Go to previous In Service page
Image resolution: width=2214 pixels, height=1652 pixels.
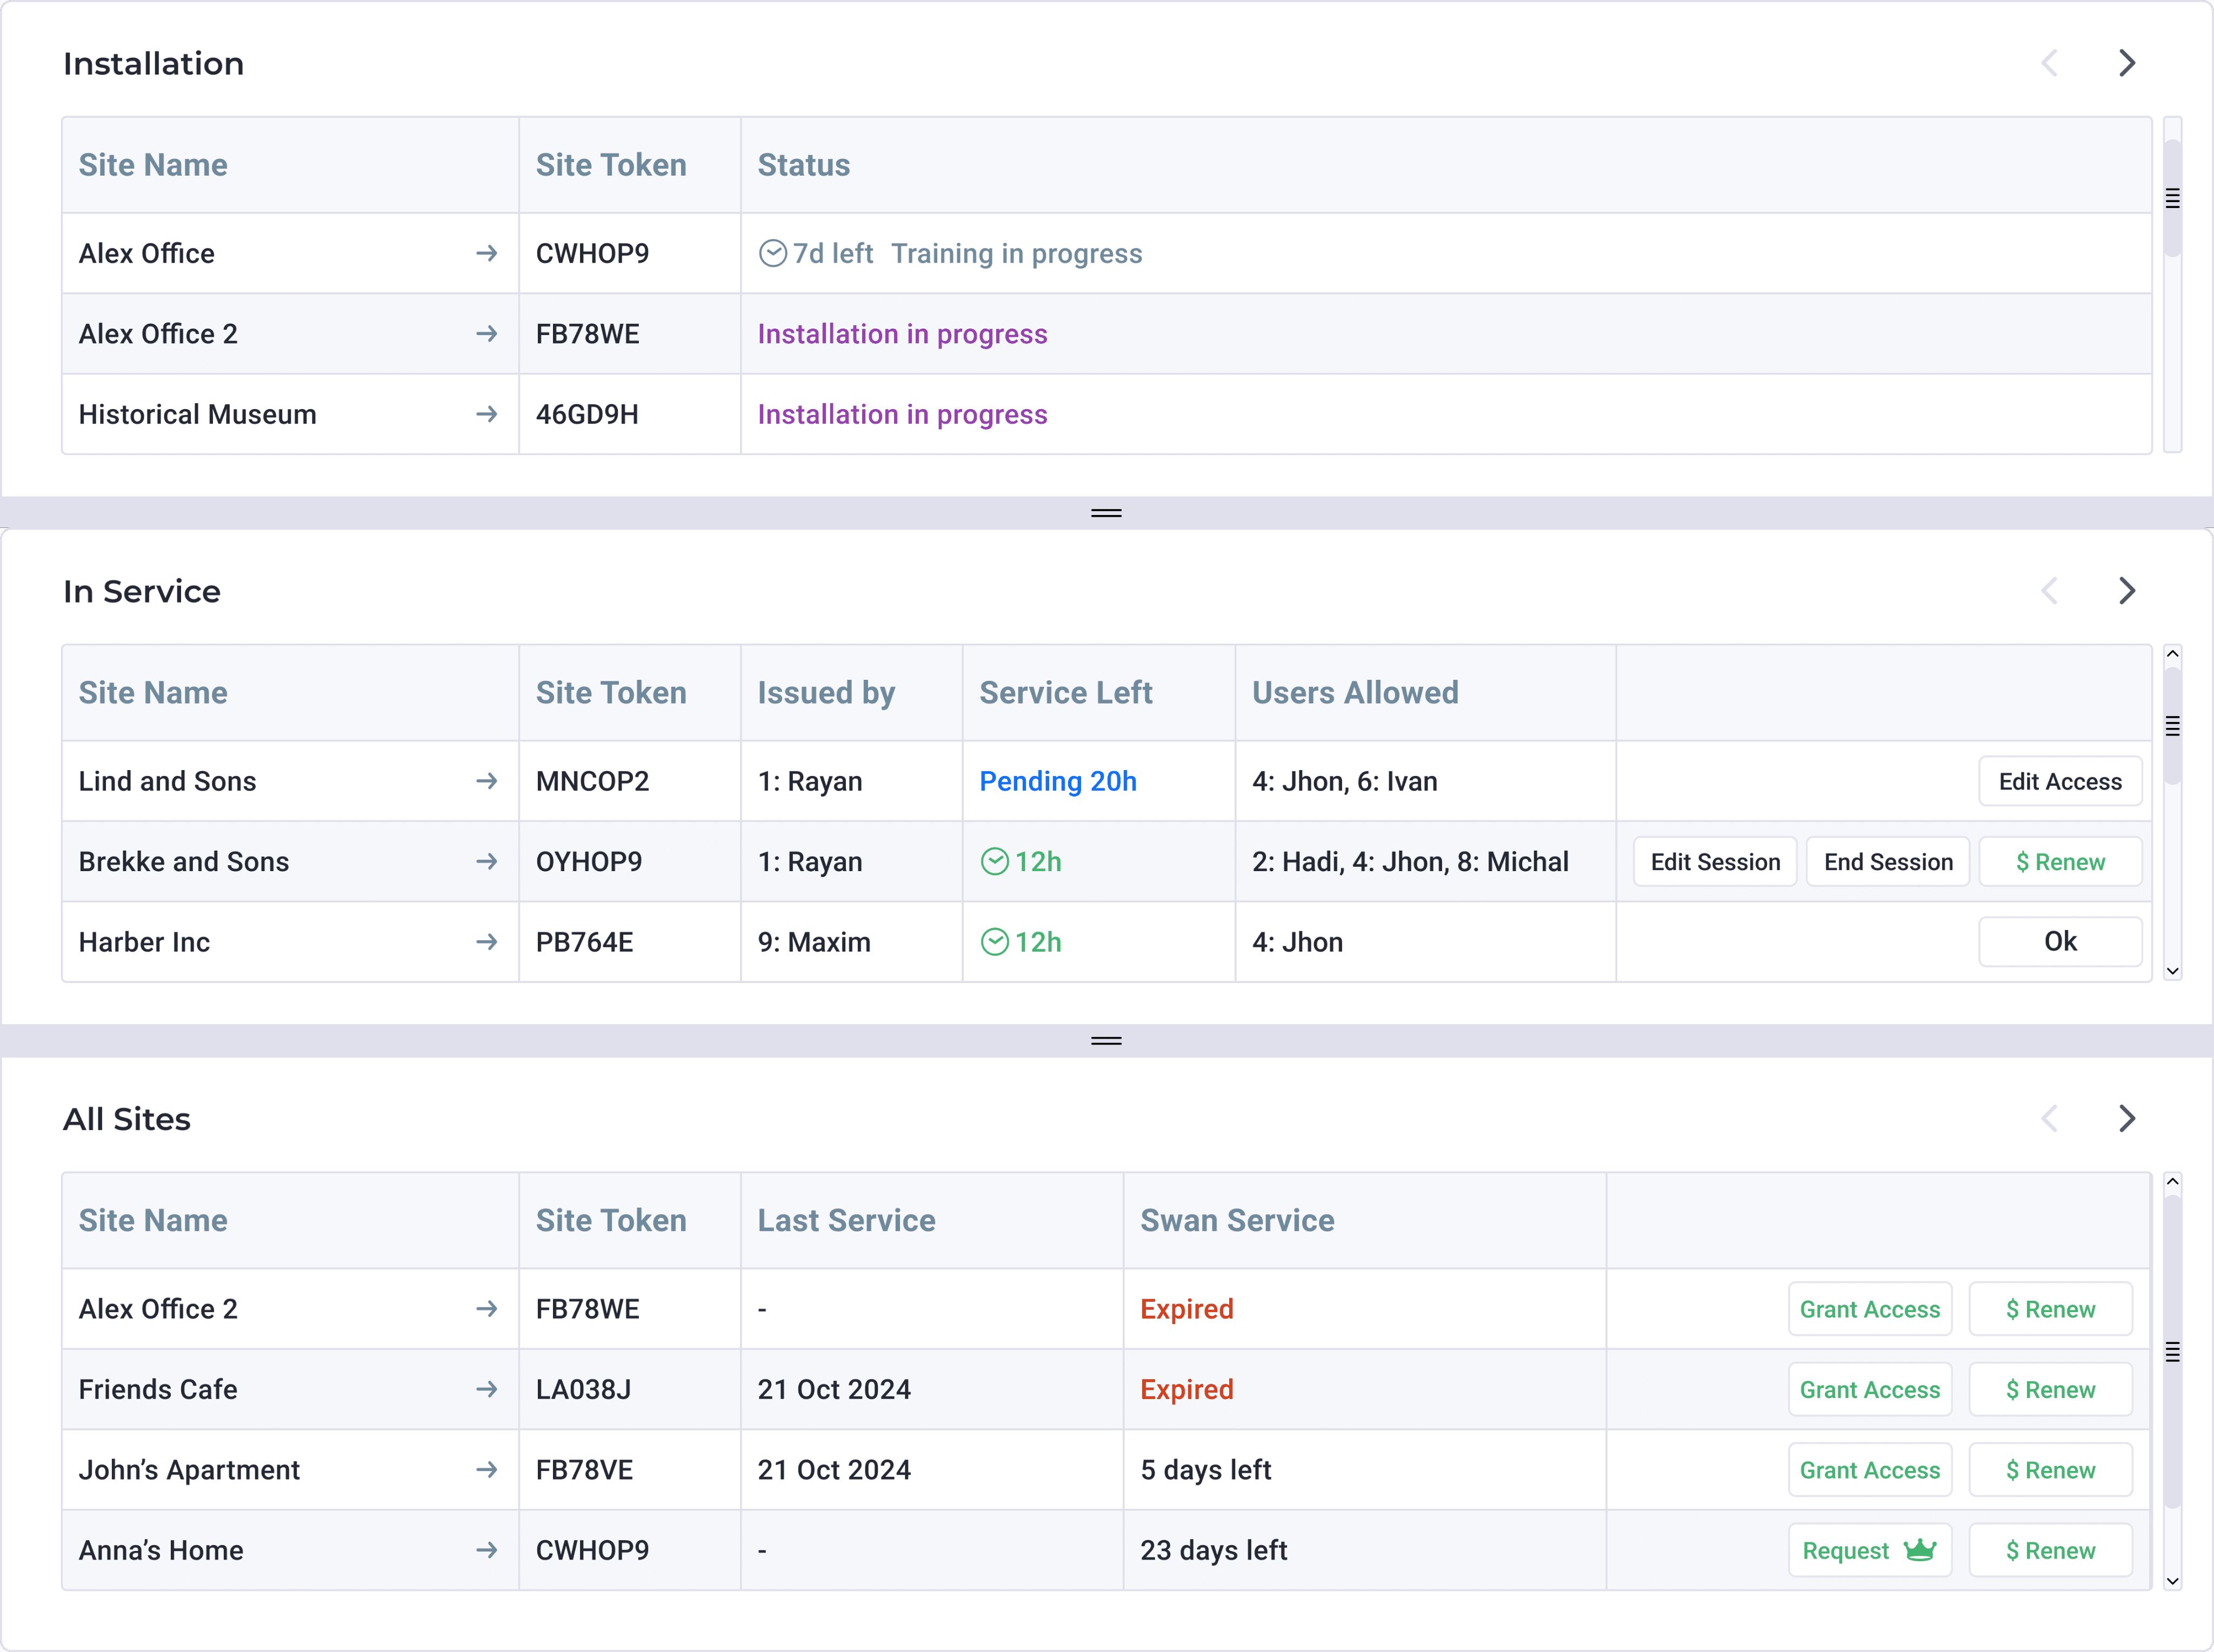pyautogui.click(x=2049, y=591)
